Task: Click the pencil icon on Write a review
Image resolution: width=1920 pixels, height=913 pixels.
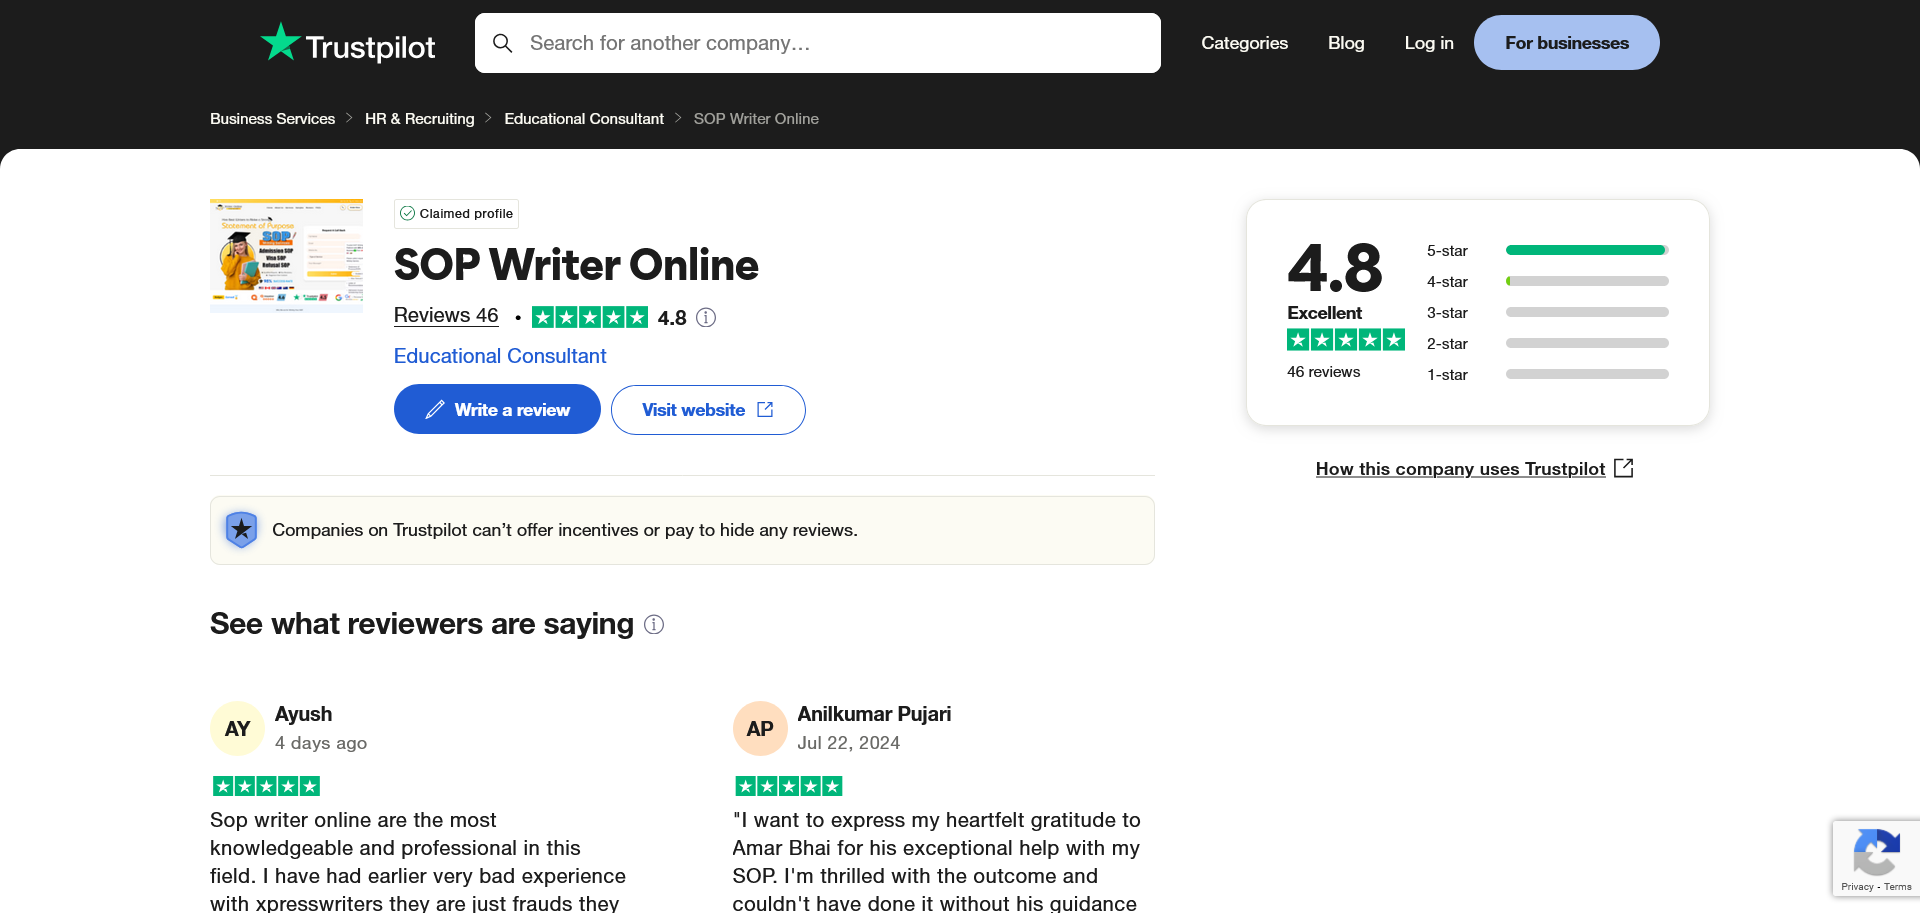Action: click(435, 409)
